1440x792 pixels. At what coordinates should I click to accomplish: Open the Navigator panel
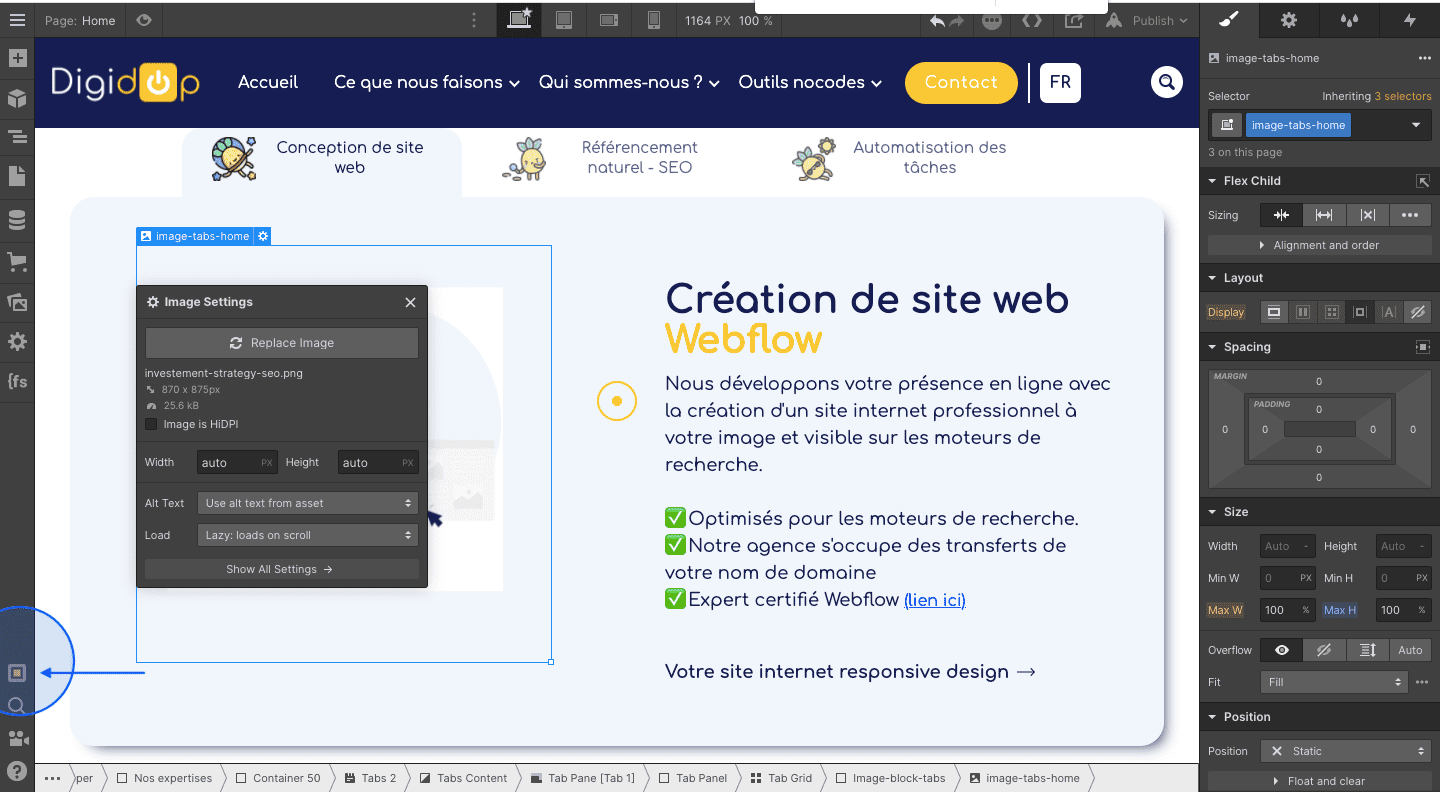(x=17, y=136)
